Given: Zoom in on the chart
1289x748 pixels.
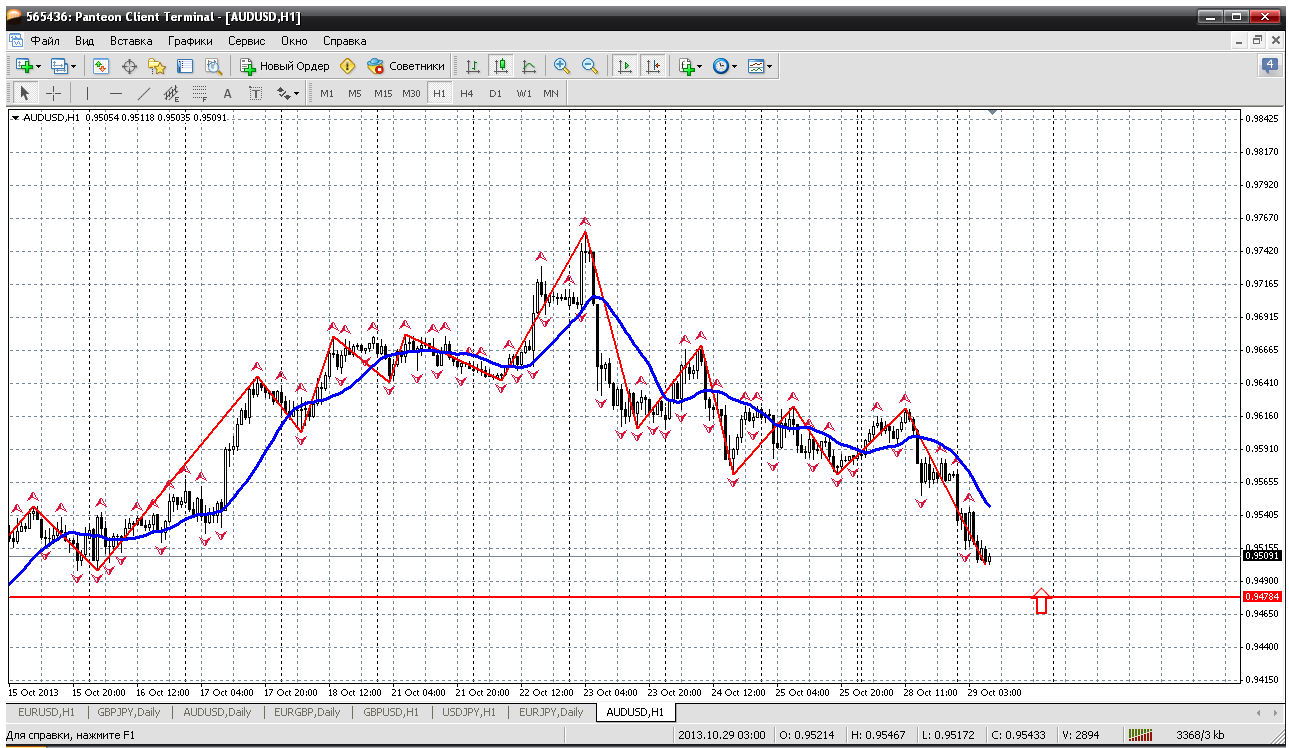Looking at the screenshot, I should pyautogui.click(x=562, y=66).
